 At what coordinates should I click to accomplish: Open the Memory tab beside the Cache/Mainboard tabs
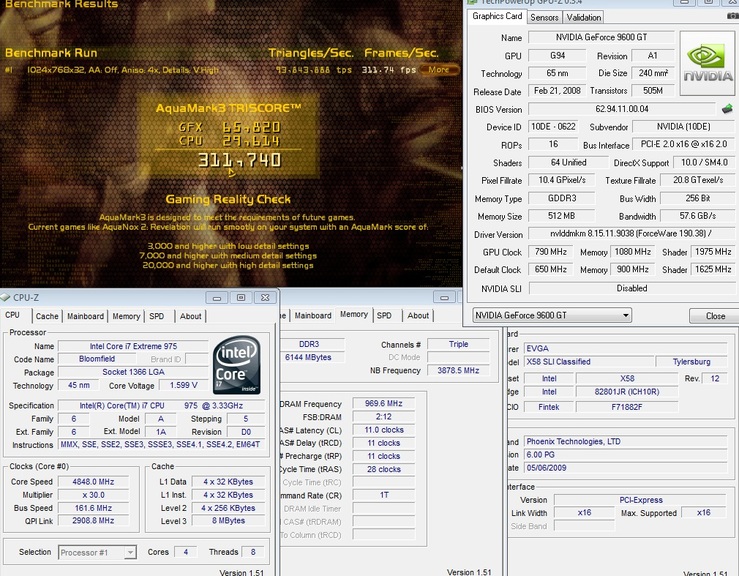[x=126, y=316]
